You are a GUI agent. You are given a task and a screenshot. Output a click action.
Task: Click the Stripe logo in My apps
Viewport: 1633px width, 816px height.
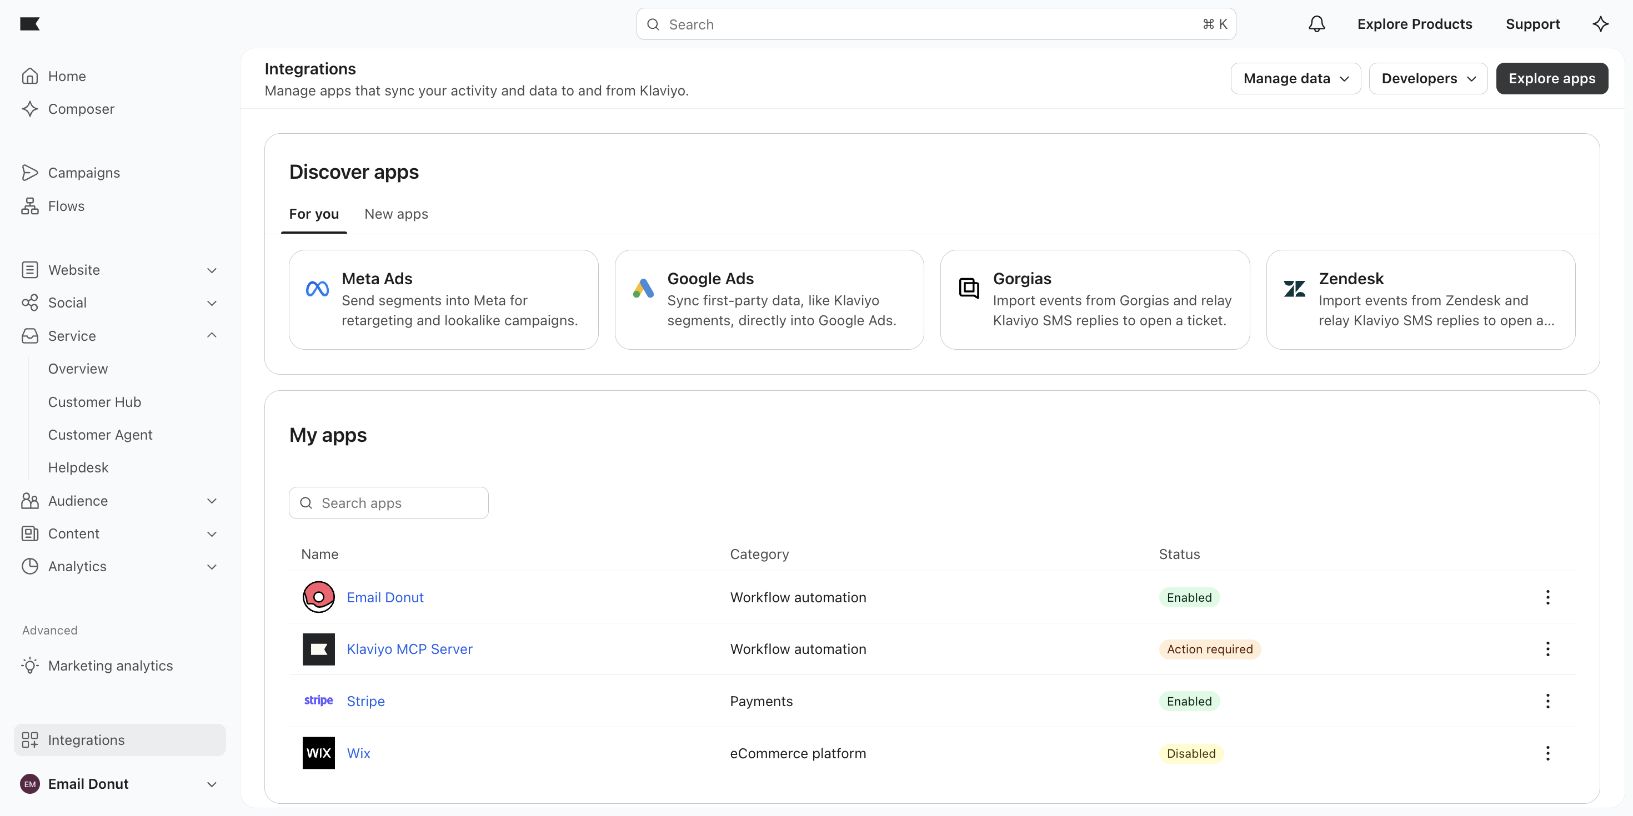[319, 701]
